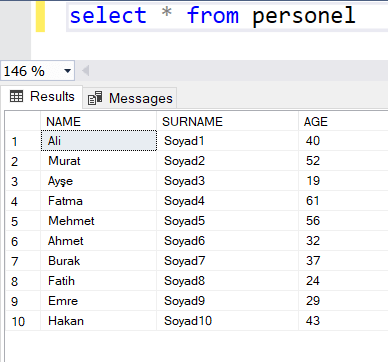Click the 'from' keyword in query
This screenshot has height=362, width=388.
[213, 16]
